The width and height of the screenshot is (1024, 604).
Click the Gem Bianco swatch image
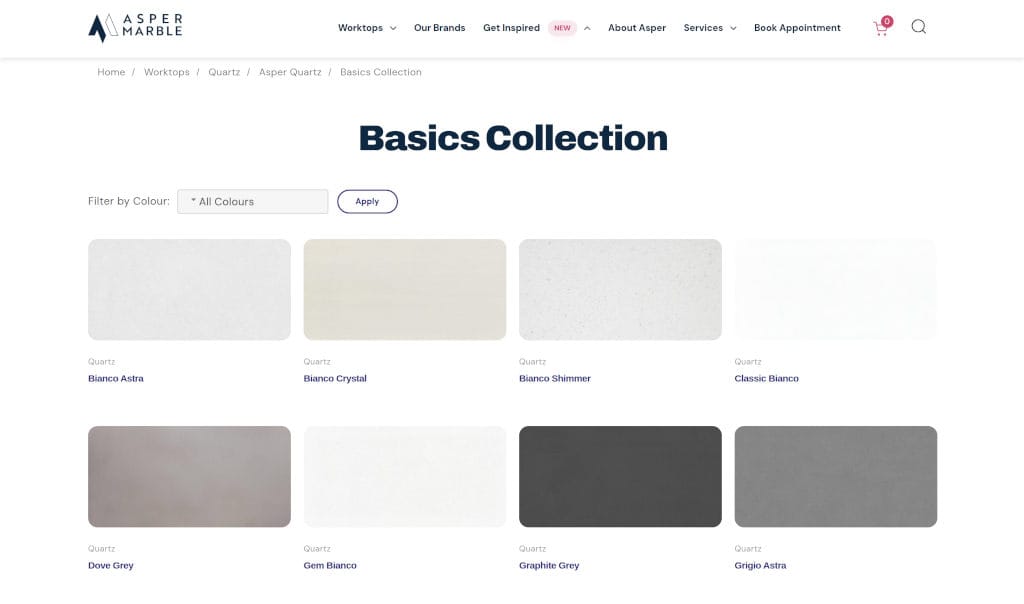[404, 476]
